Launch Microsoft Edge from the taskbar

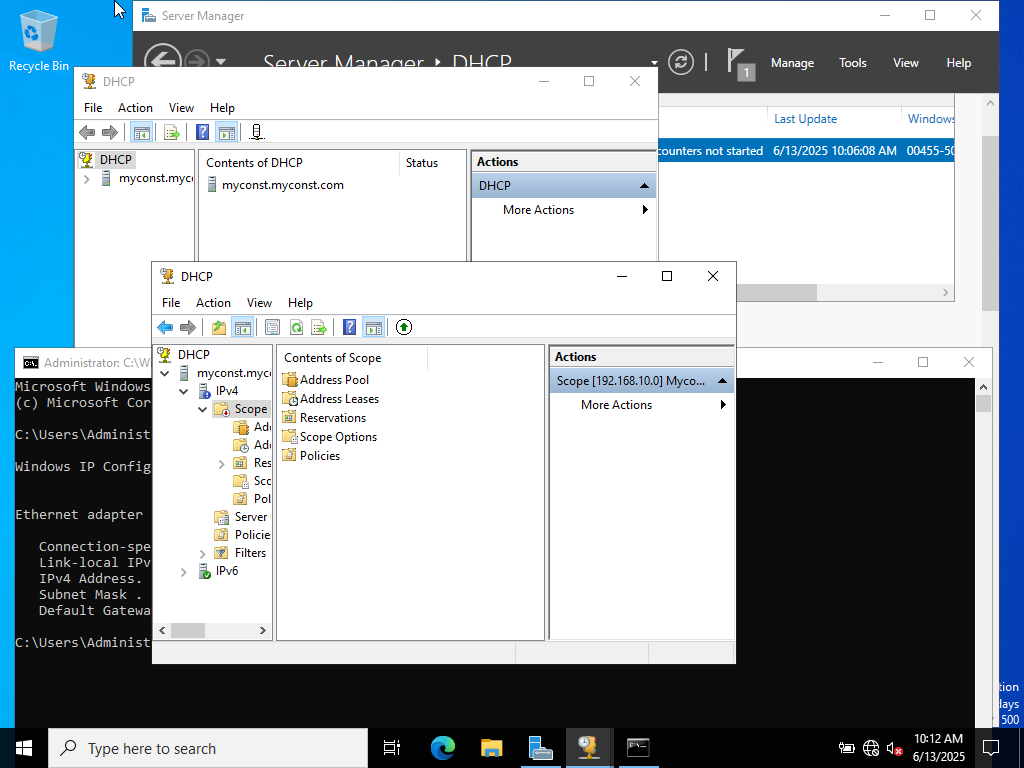click(x=440, y=747)
